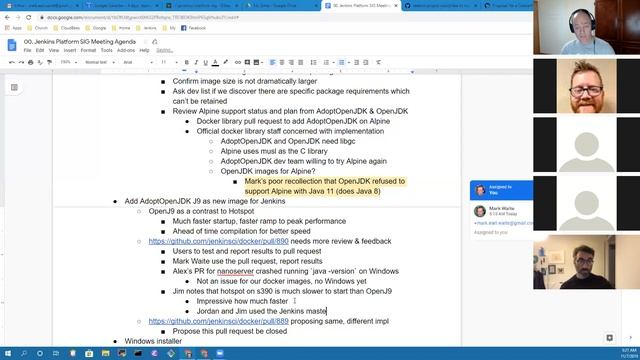Viewport: 640px width, 360px height.
Task: Show the document outline panel
Action: click(14, 87)
